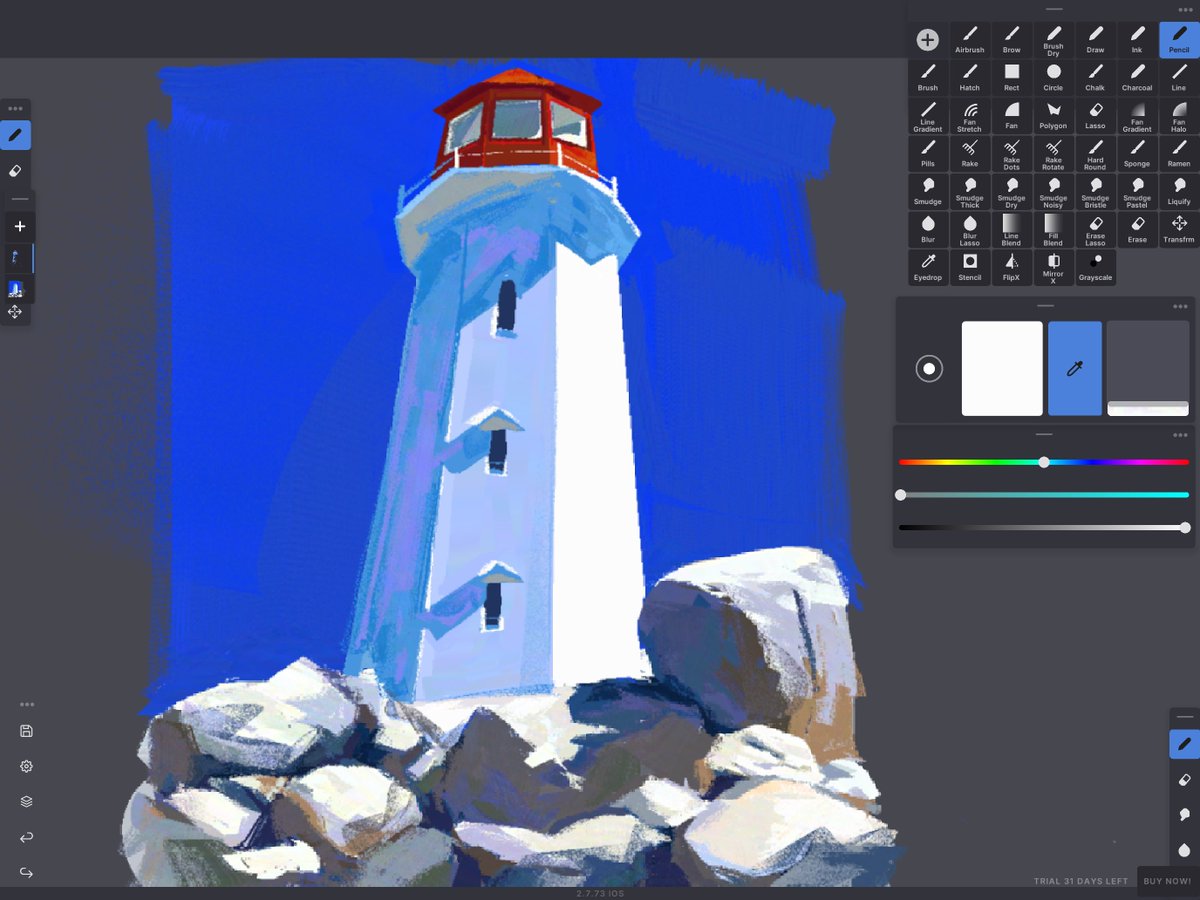Select the Fan Gradient tool

[1137, 116]
